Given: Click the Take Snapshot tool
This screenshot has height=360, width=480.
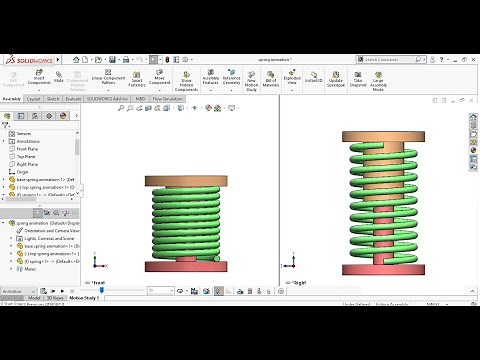Looking at the screenshot, I should click(358, 79).
